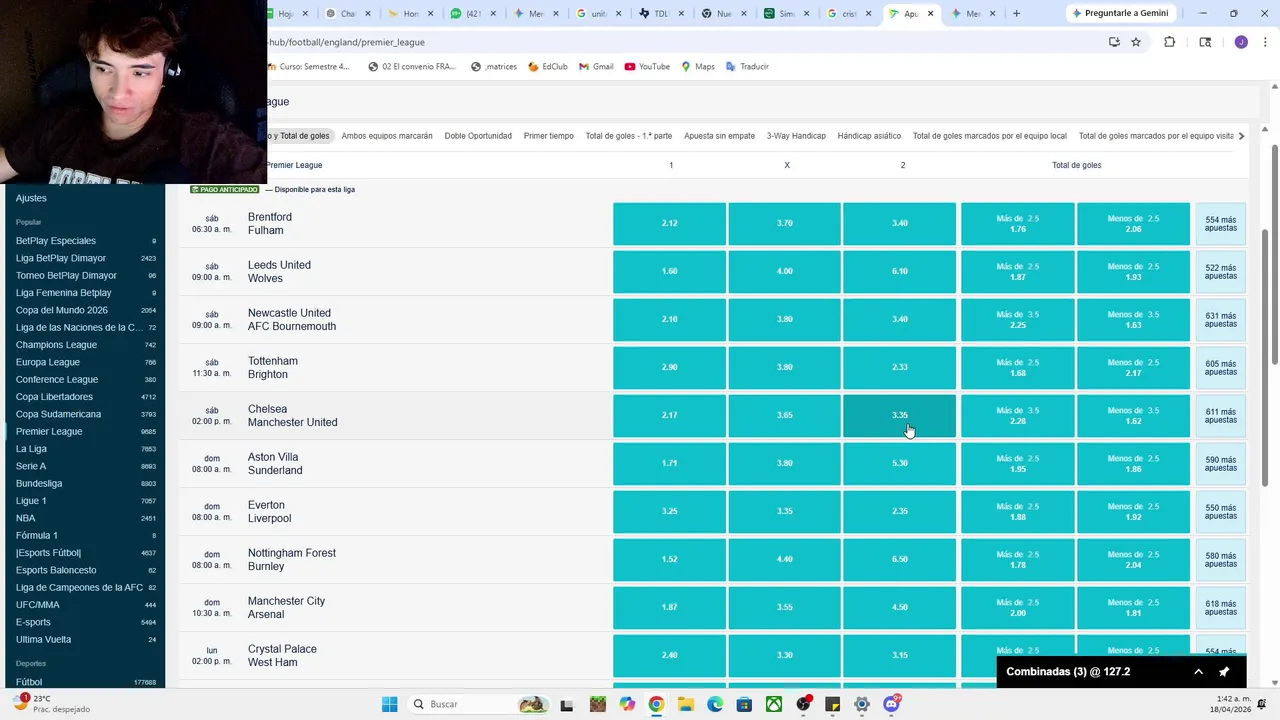Open 554 más apuestas for Brentford-Fulham
The width and height of the screenshot is (1280, 720).
point(1220,223)
